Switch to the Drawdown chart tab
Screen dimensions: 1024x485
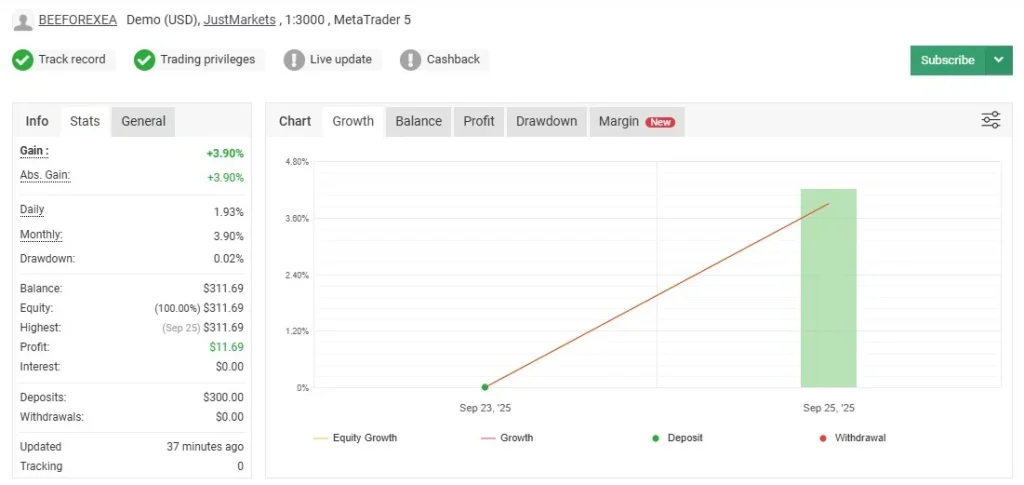tap(546, 121)
